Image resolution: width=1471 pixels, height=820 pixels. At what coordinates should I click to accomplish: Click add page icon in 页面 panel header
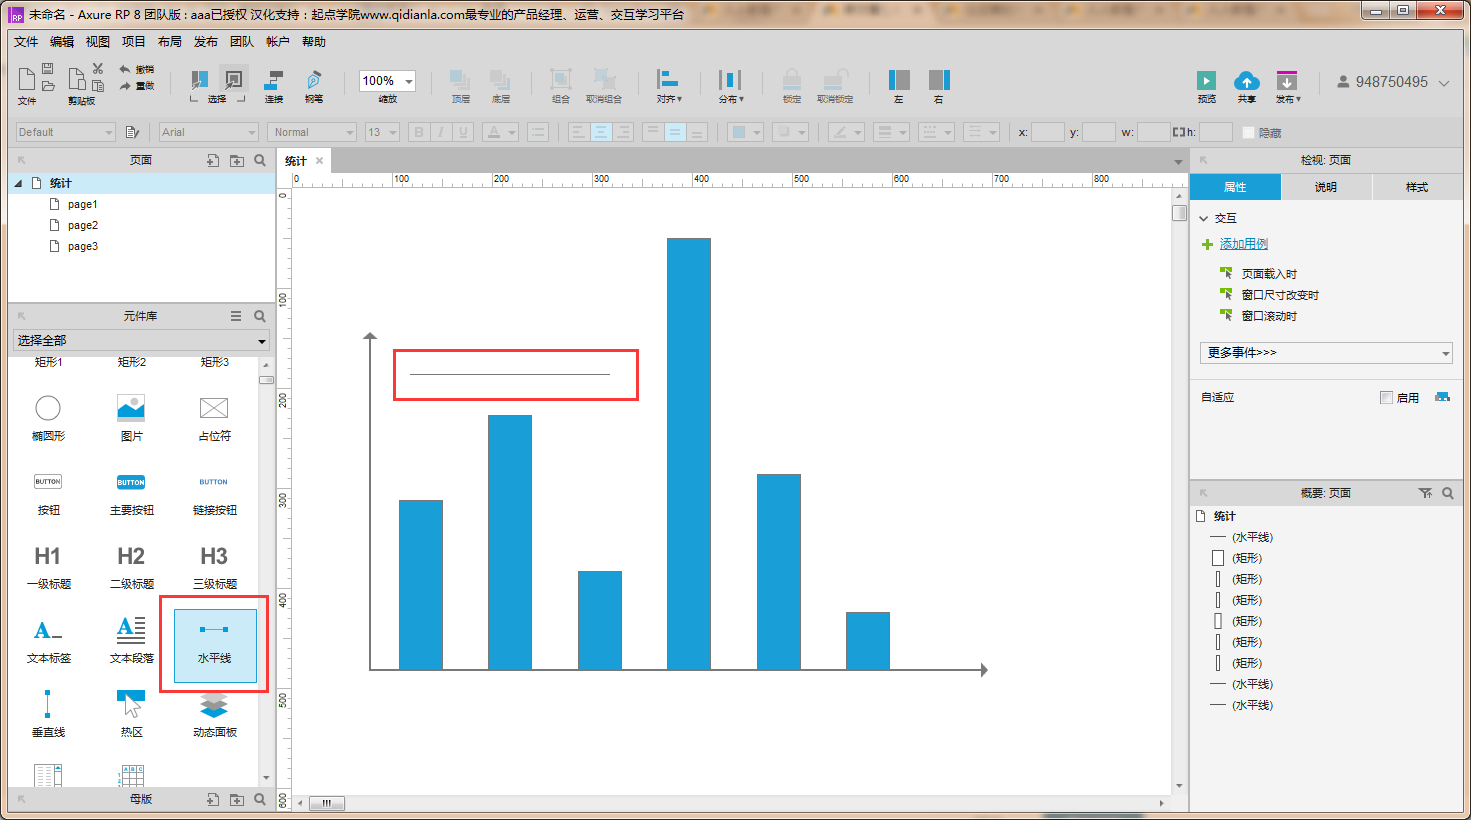click(213, 160)
